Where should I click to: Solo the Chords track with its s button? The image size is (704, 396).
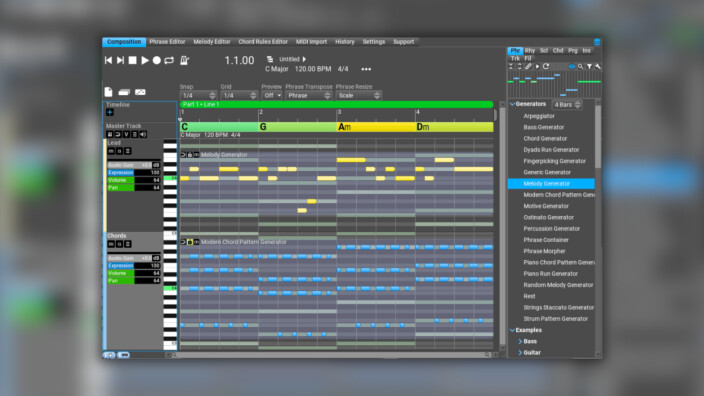pyautogui.click(x=119, y=244)
